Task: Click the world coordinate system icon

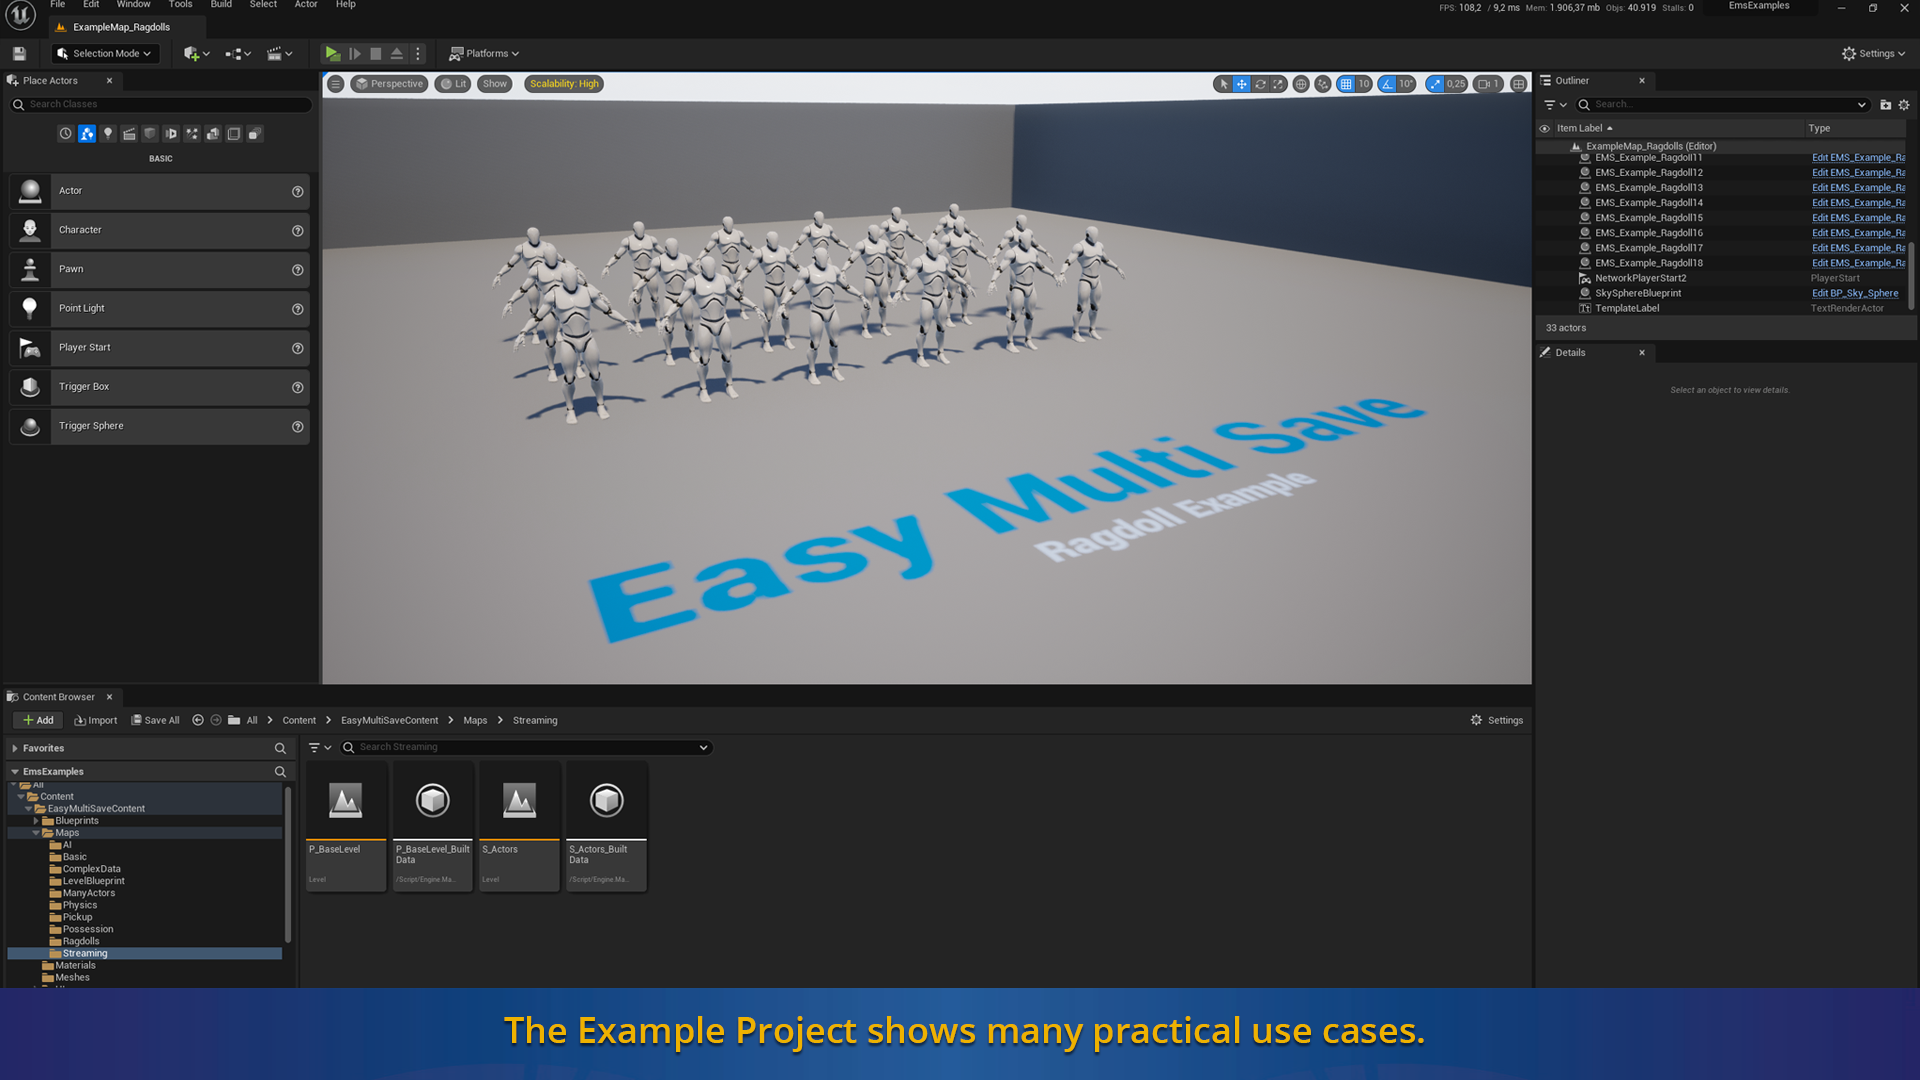Action: [1301, 84]
